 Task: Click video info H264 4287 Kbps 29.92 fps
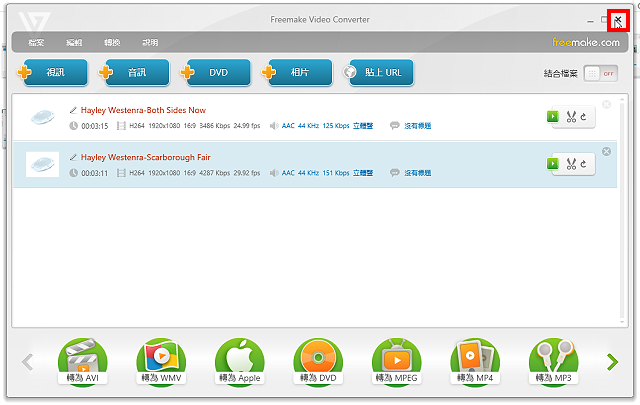(x=195, y=173)
